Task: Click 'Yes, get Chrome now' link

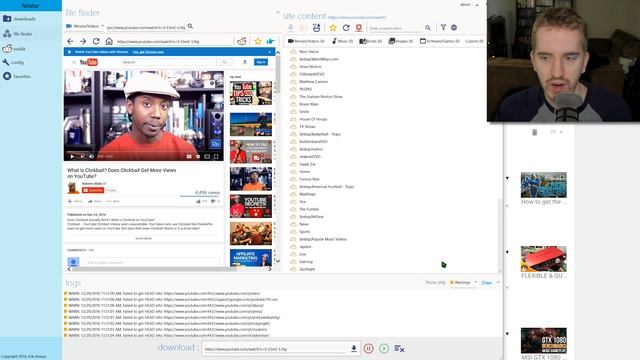Action: [148, 52]
